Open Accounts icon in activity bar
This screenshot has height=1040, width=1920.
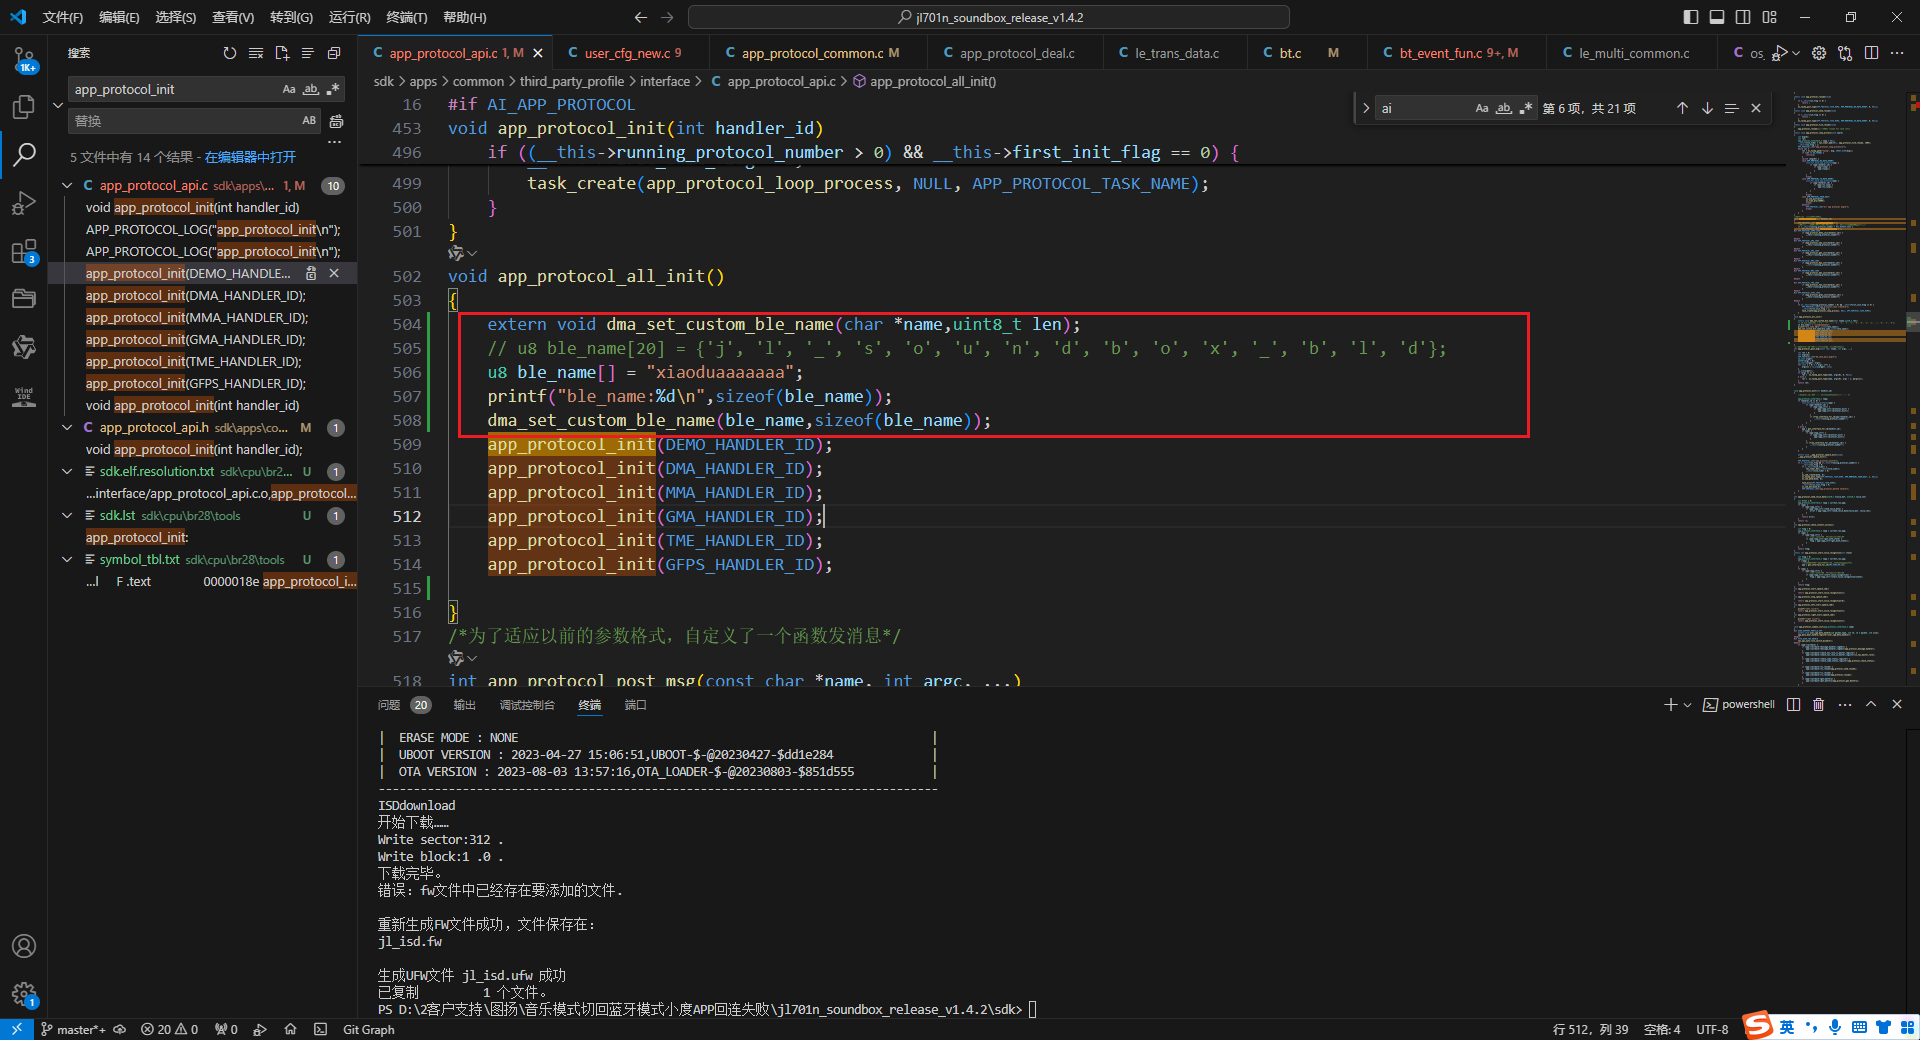pos(24,946)
